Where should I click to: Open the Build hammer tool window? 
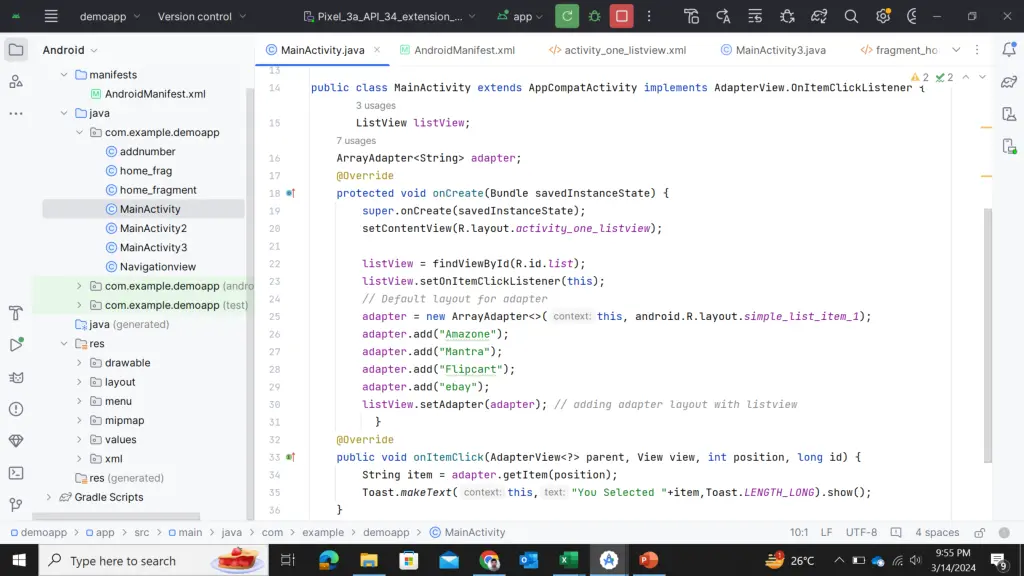coord(16,313)
